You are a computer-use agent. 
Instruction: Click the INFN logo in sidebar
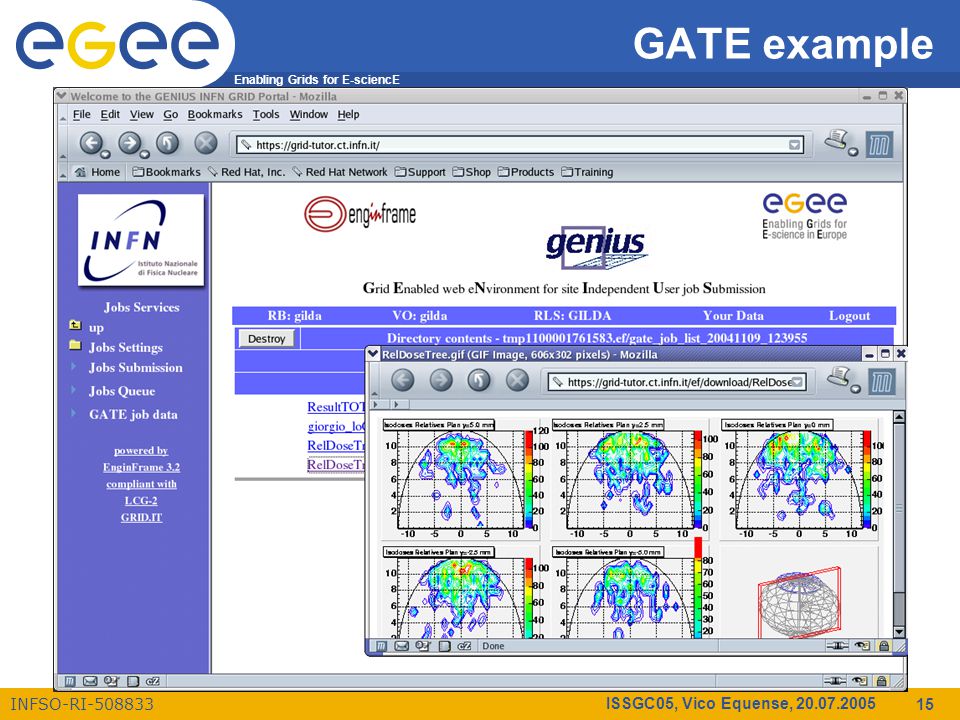tap(141, 240)
